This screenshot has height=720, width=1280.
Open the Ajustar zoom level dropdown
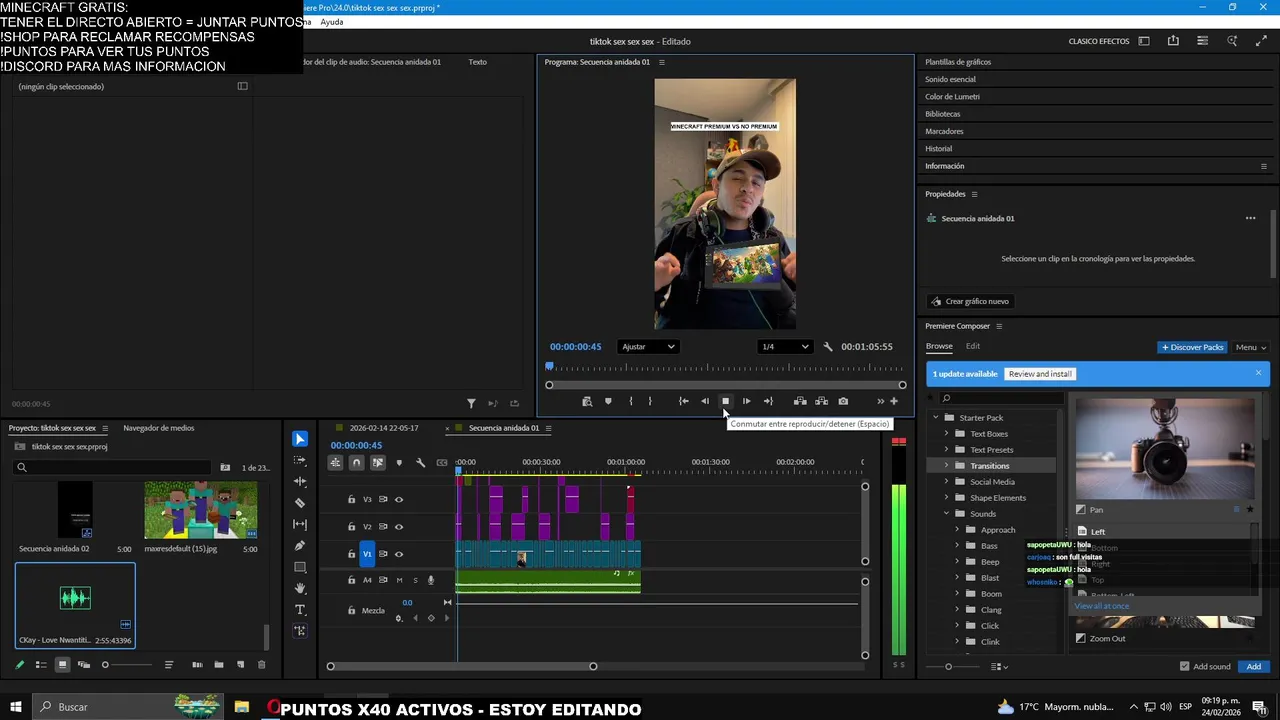648,347
